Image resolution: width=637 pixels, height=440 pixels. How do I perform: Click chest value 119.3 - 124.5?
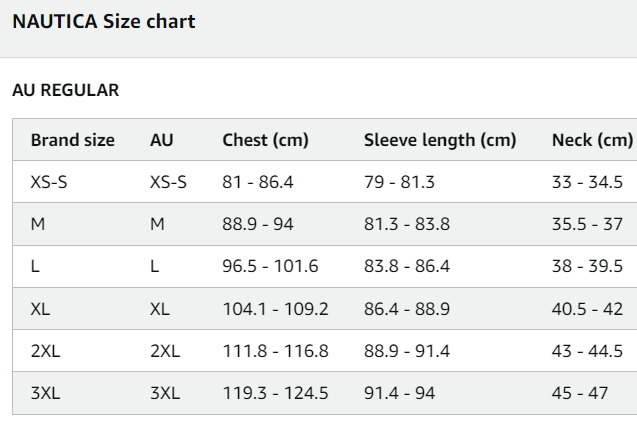tap(275, 393)
